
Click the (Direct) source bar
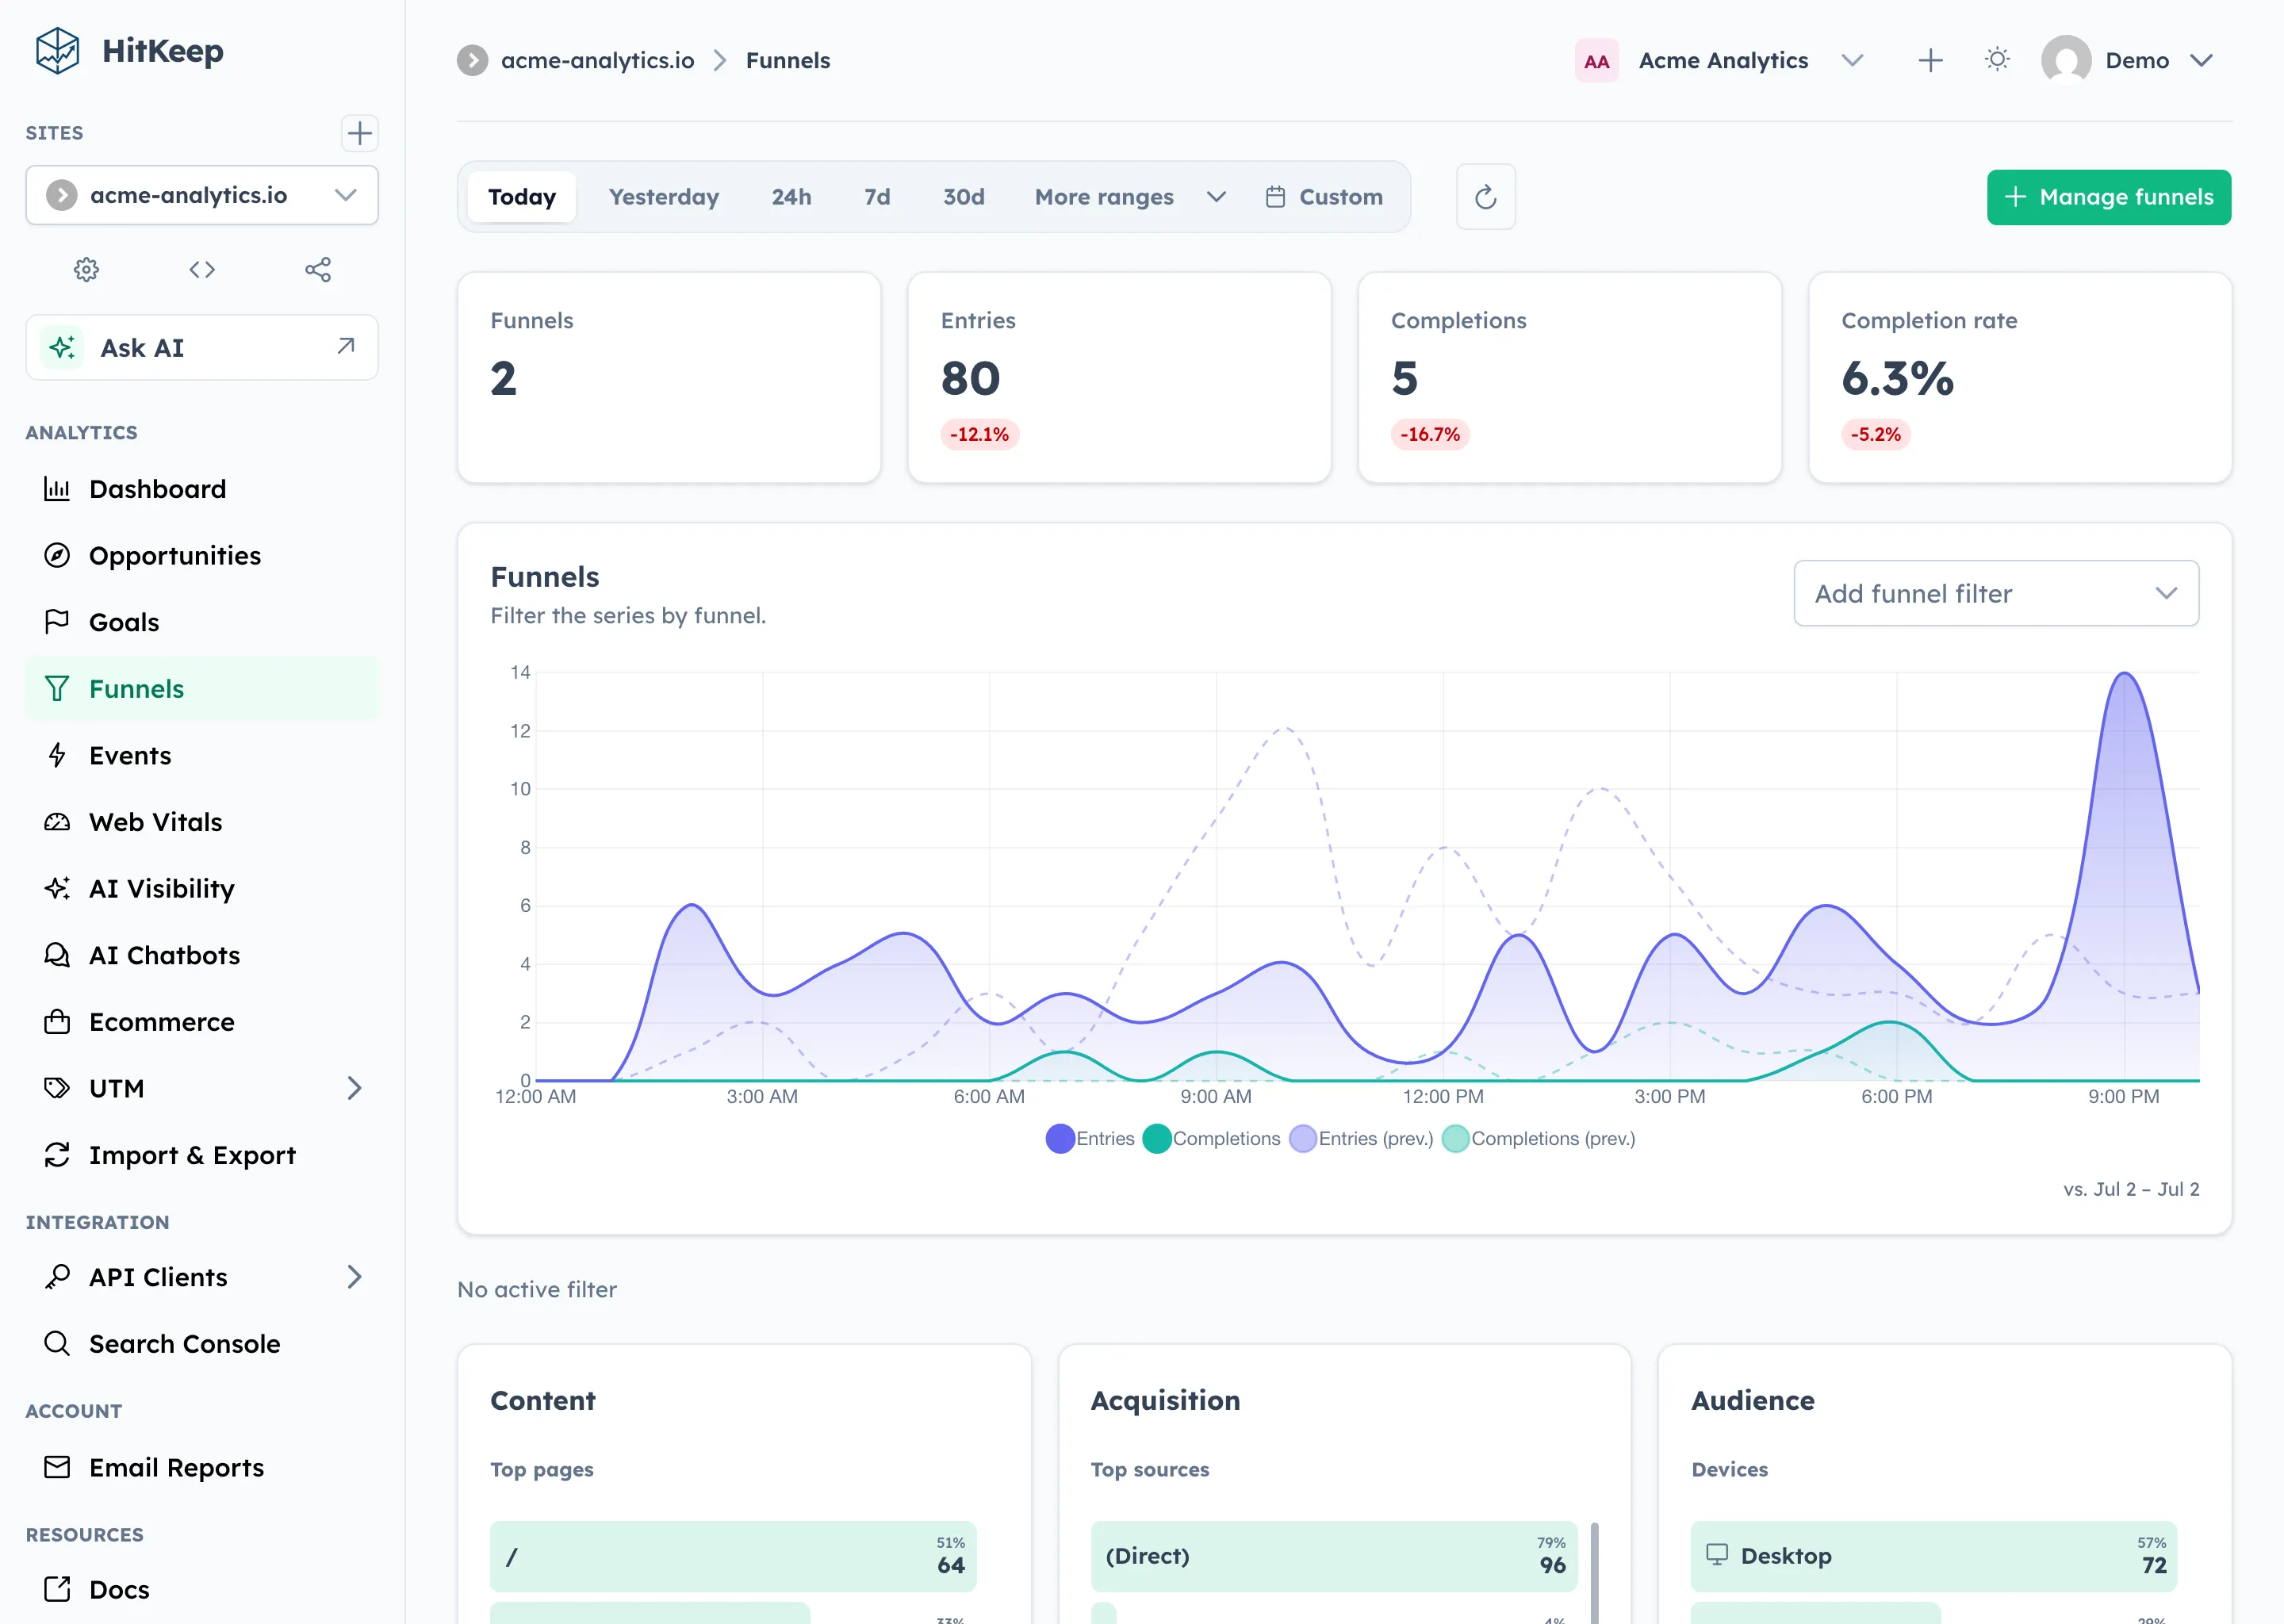[1333, 1556]
